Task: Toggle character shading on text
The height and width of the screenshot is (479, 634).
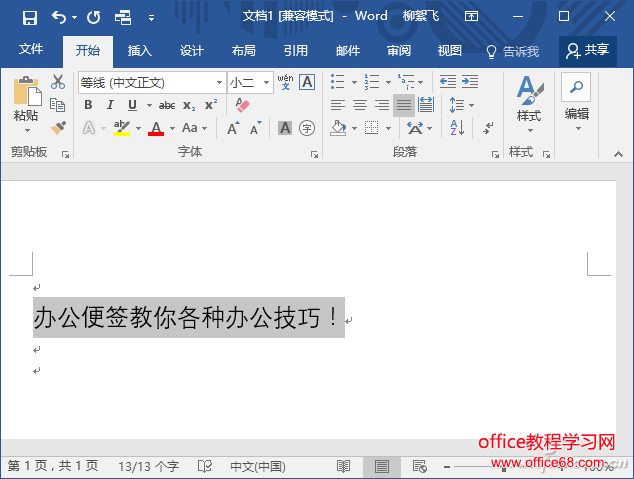Action: pyautogui.click(x=285, y=128)
